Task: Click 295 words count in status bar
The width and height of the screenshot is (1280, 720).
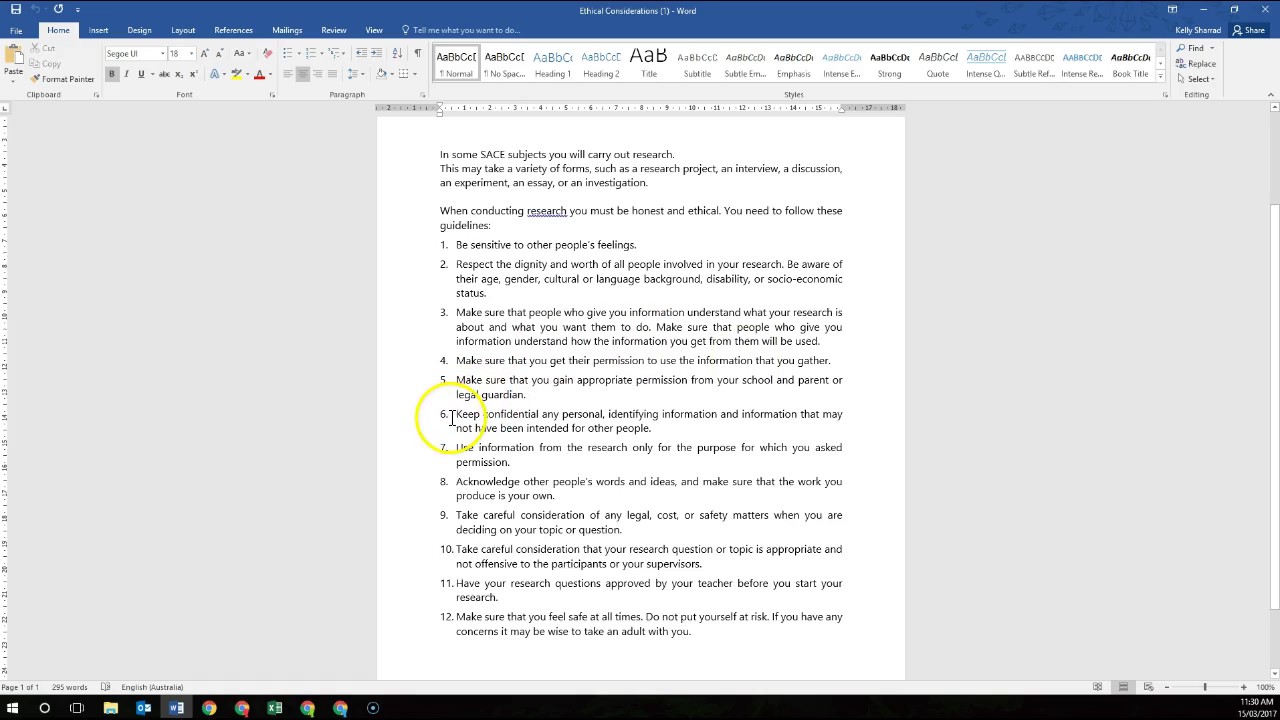Action: tap(70, 687)
